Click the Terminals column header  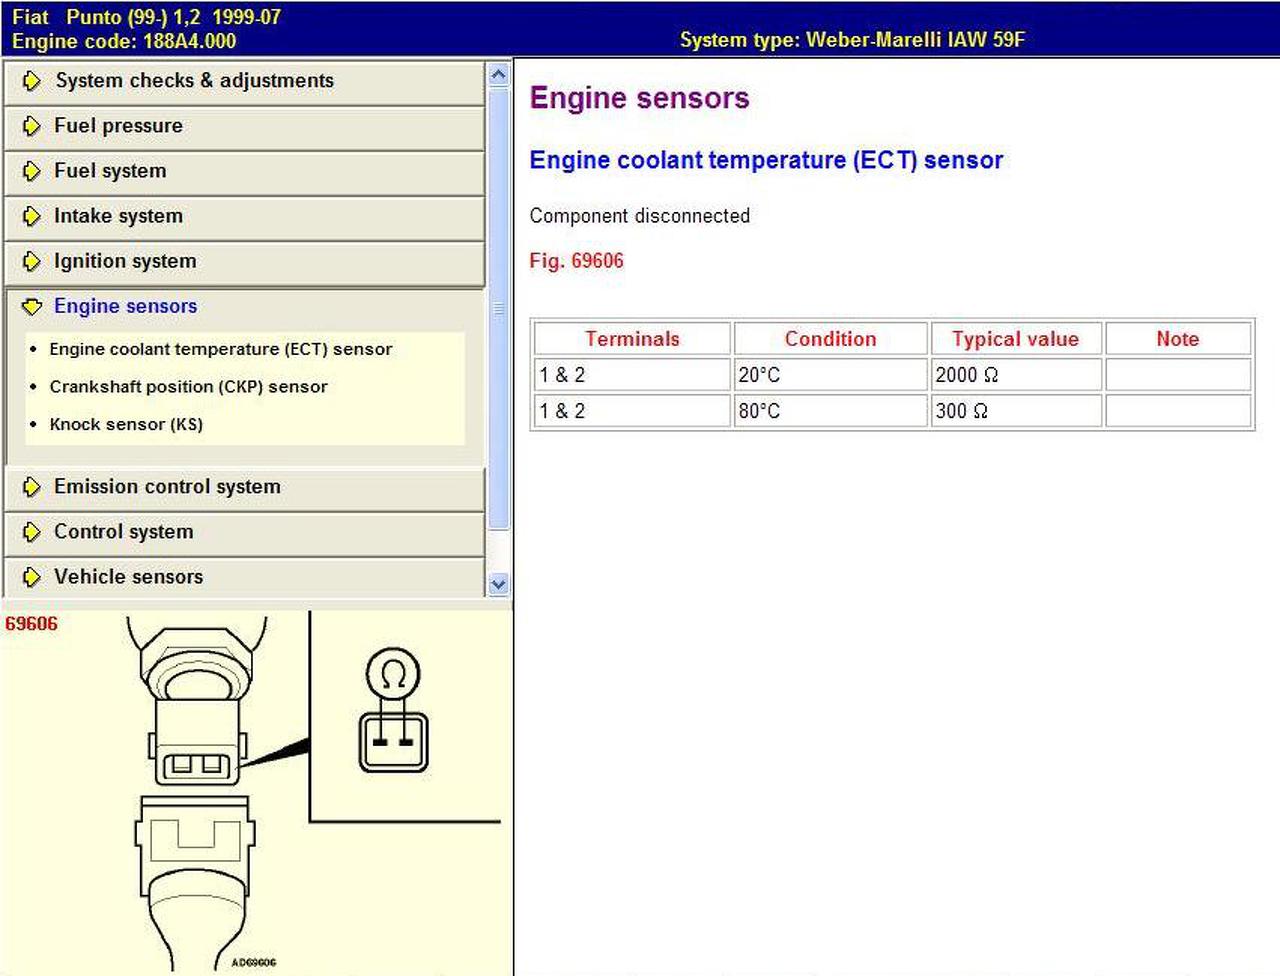pyautogui.click(x=632, y=339)
